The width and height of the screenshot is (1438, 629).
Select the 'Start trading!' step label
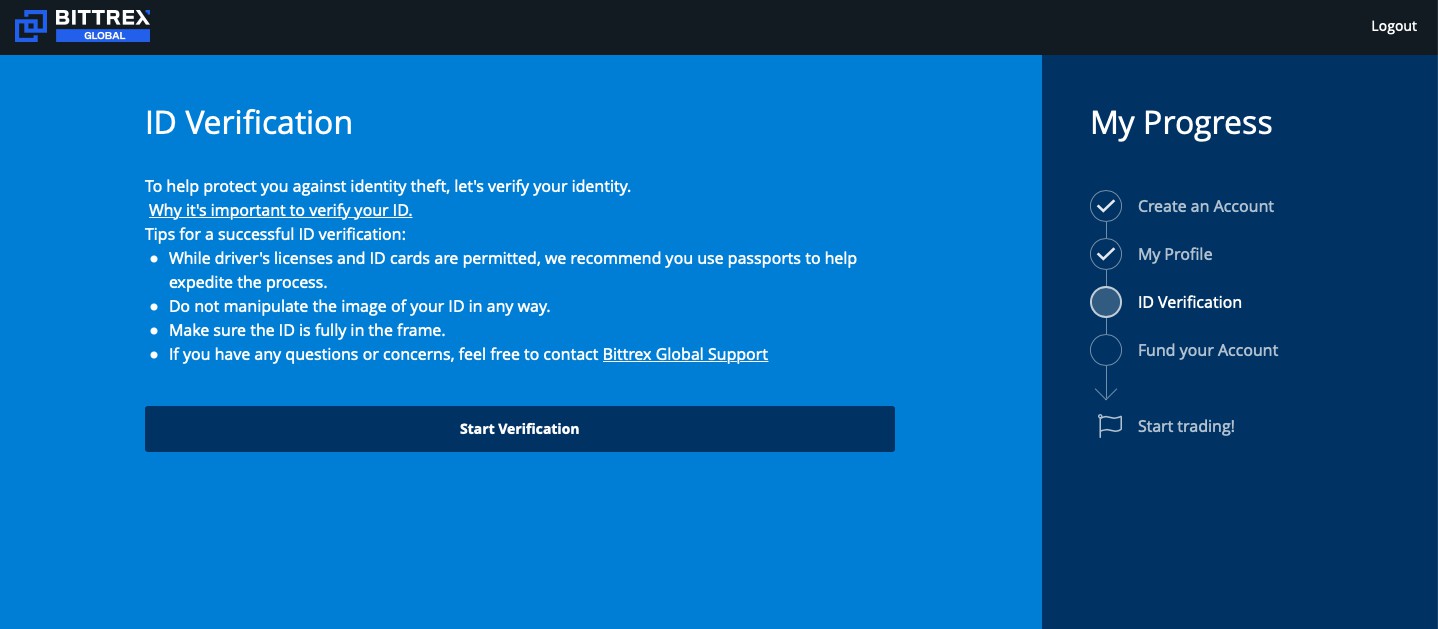1186,426
